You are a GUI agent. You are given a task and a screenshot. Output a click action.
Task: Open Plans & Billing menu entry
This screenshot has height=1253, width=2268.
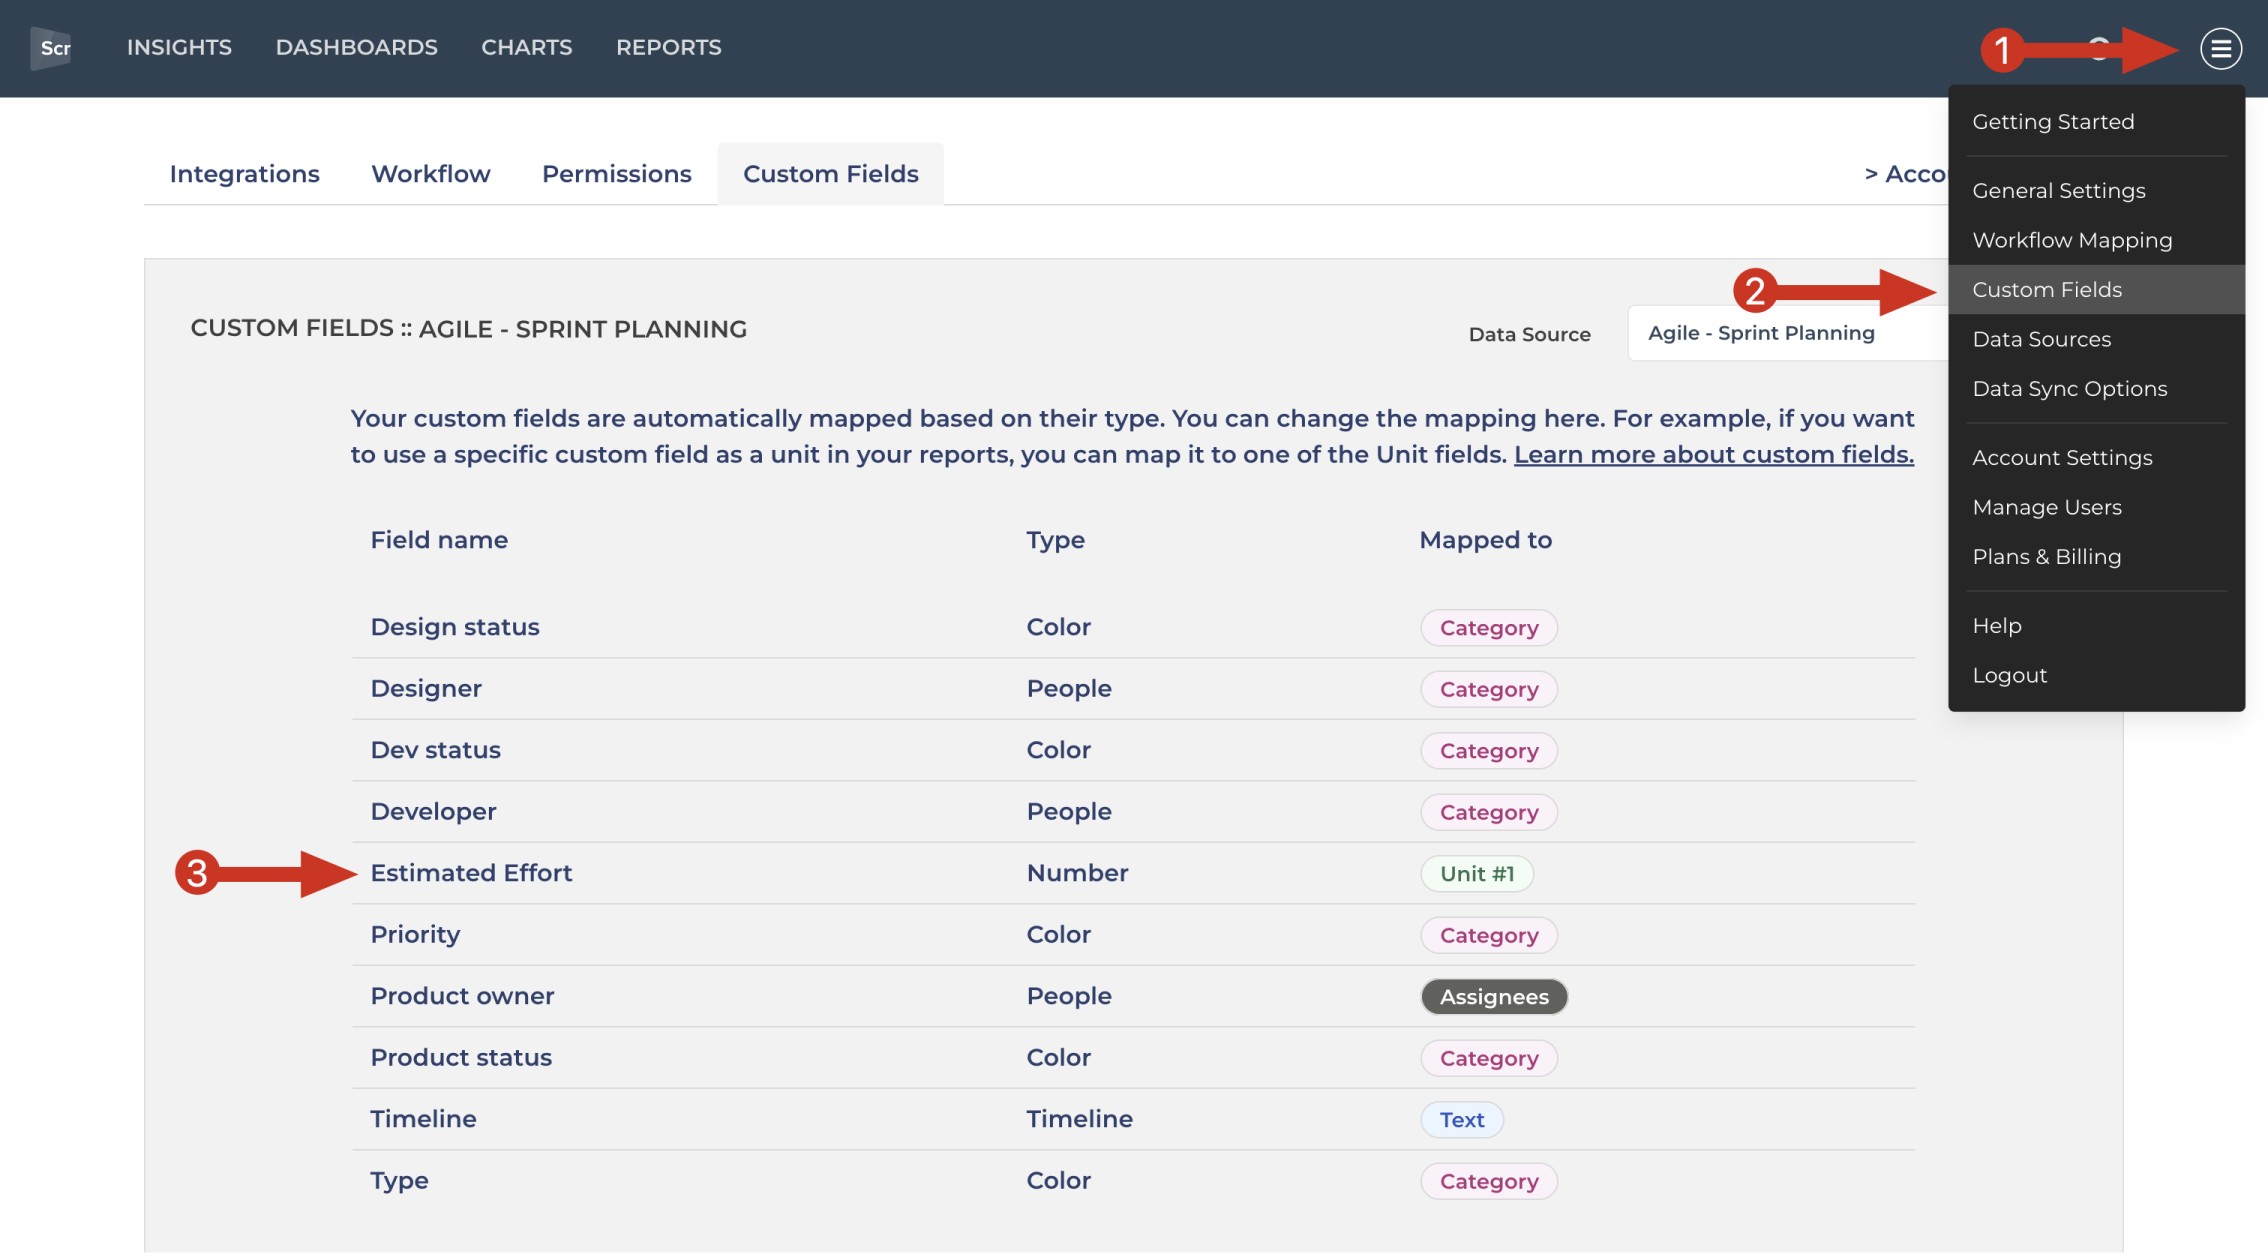2046,557
